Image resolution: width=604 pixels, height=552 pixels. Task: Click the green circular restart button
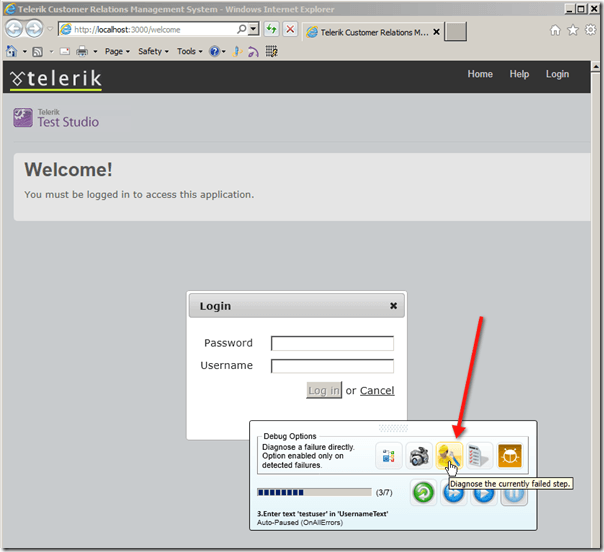pyautogui.click(x=423, y=492)
